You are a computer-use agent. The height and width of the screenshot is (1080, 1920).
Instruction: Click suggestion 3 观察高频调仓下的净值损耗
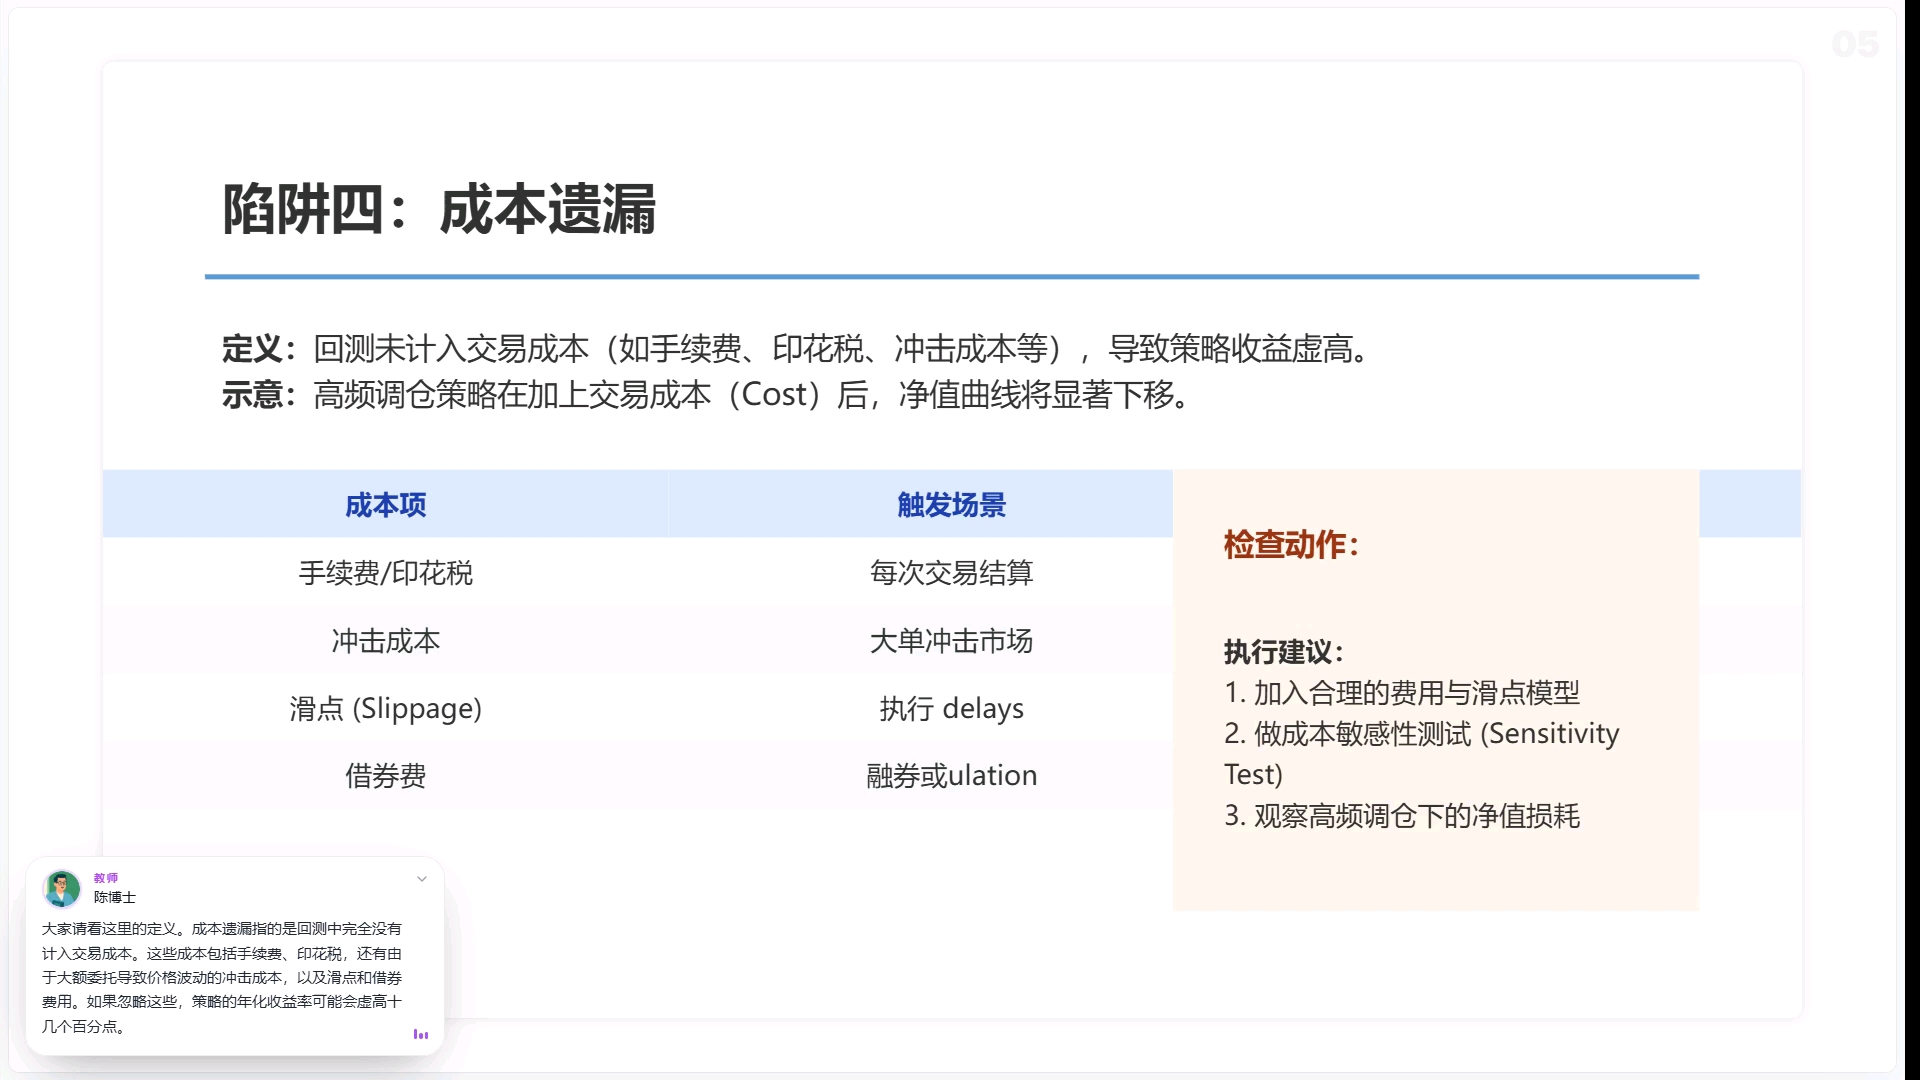tap(1402, 816)
